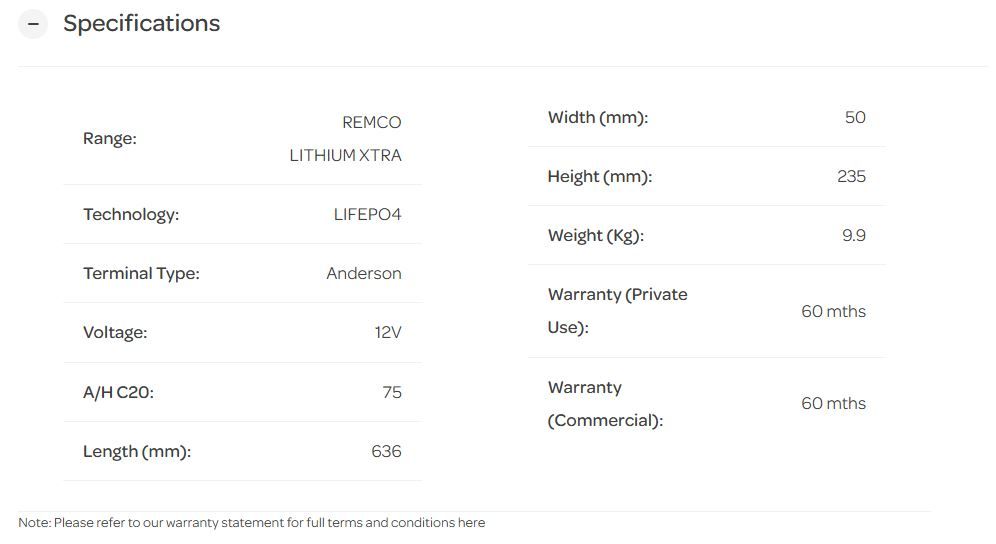Select the 235 height value

[x=851, y=177]
